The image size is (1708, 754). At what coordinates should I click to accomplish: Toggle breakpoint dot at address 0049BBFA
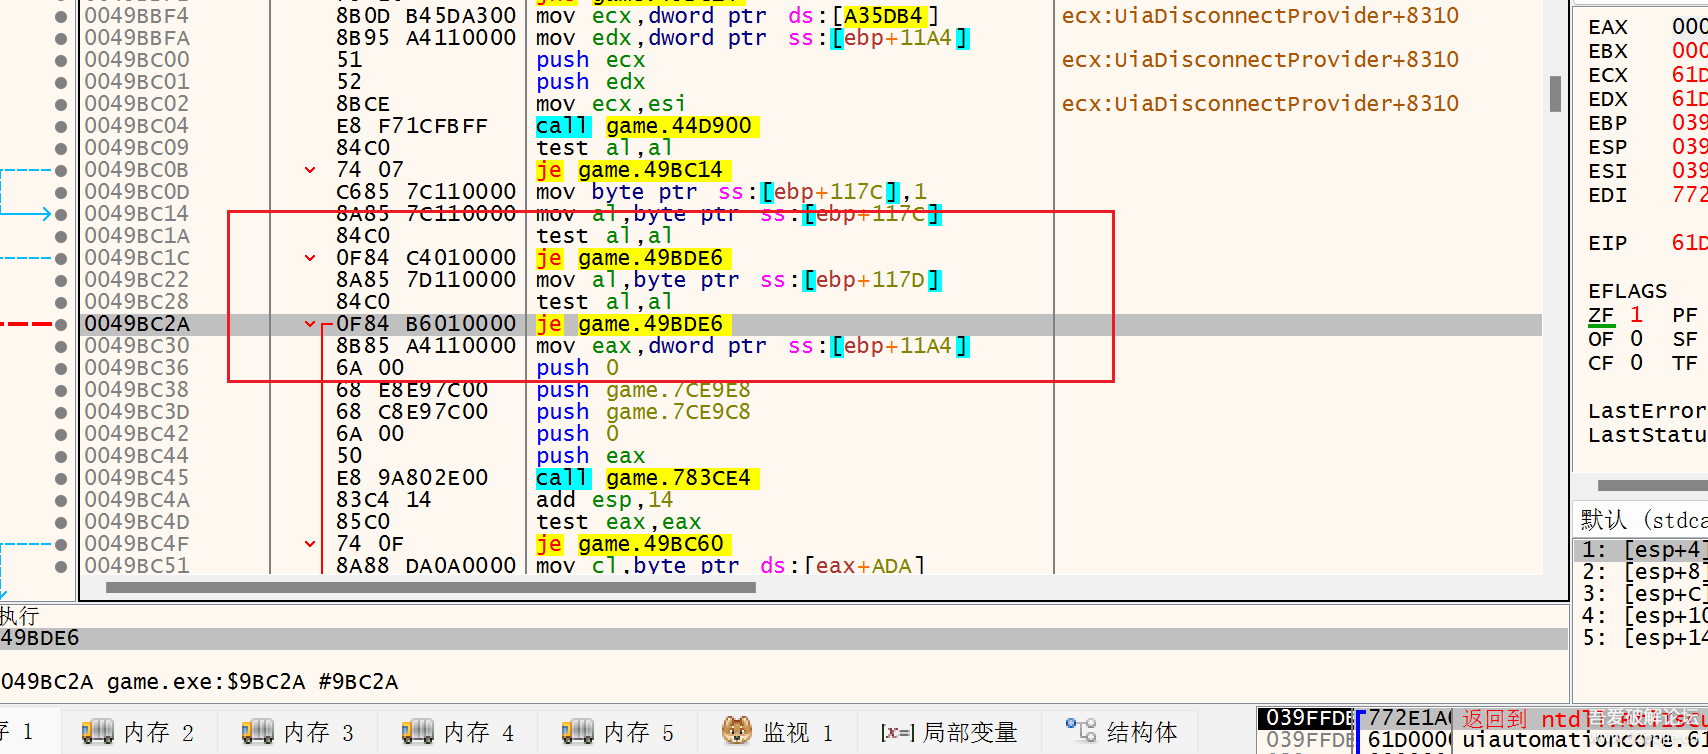(x=61, y=38)
